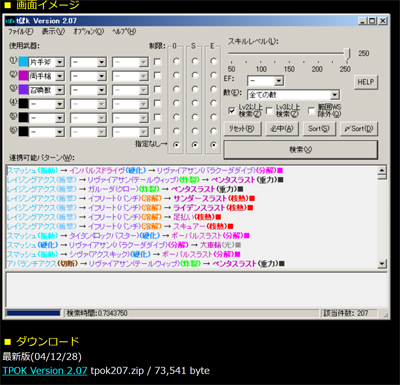Click the Sort(D) button with icon
Screen dimensions: 400x385
[x=359, y=129]
